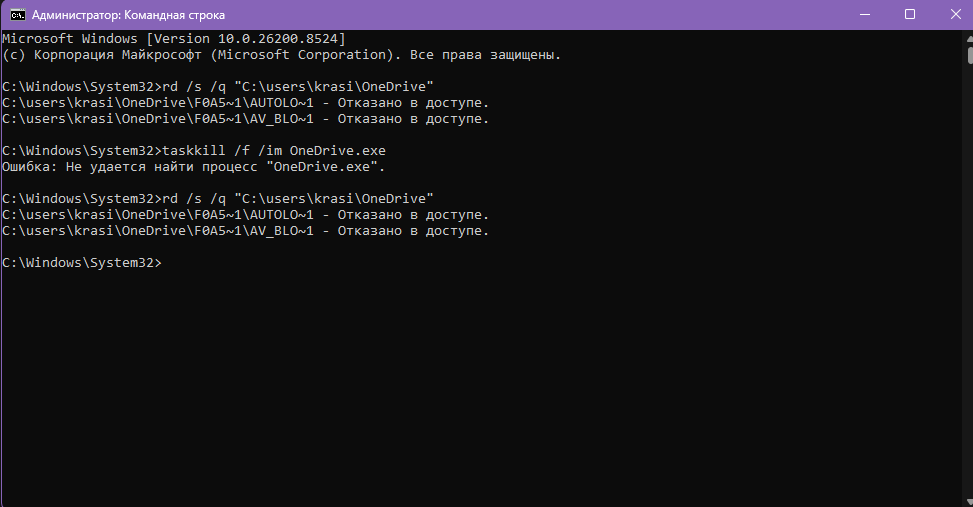Click the scrollbar up arrow

pos(969,38)
